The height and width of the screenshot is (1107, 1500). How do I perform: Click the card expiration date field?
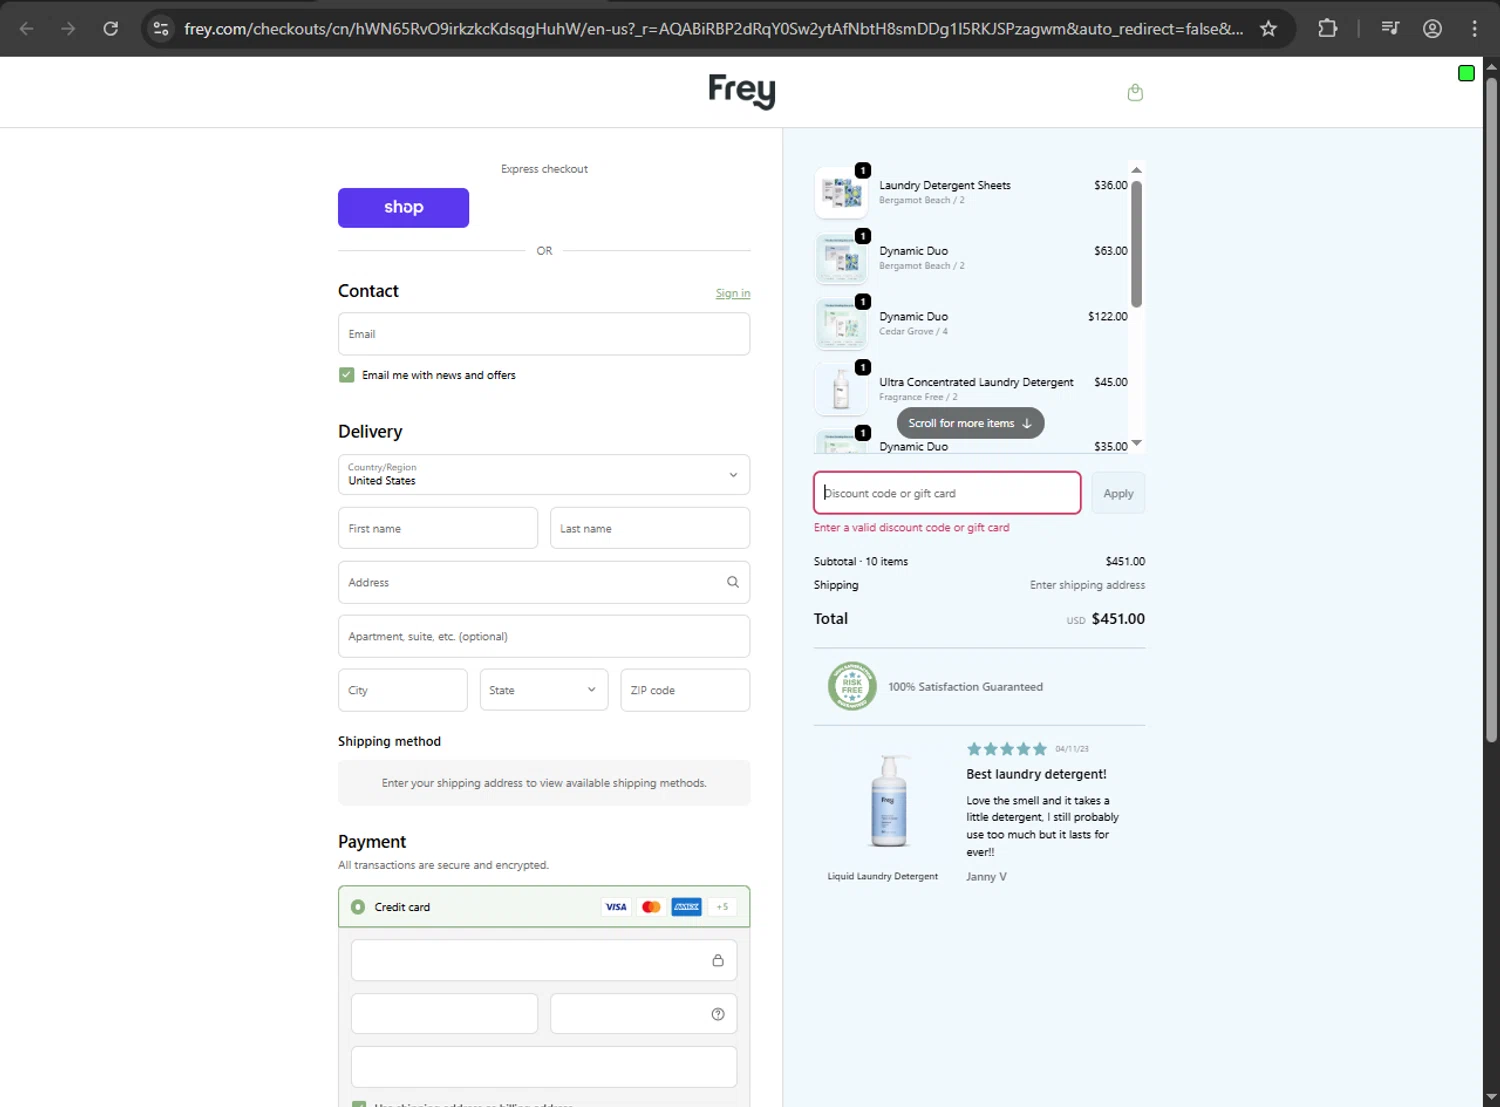click(x=444, y=1014)
